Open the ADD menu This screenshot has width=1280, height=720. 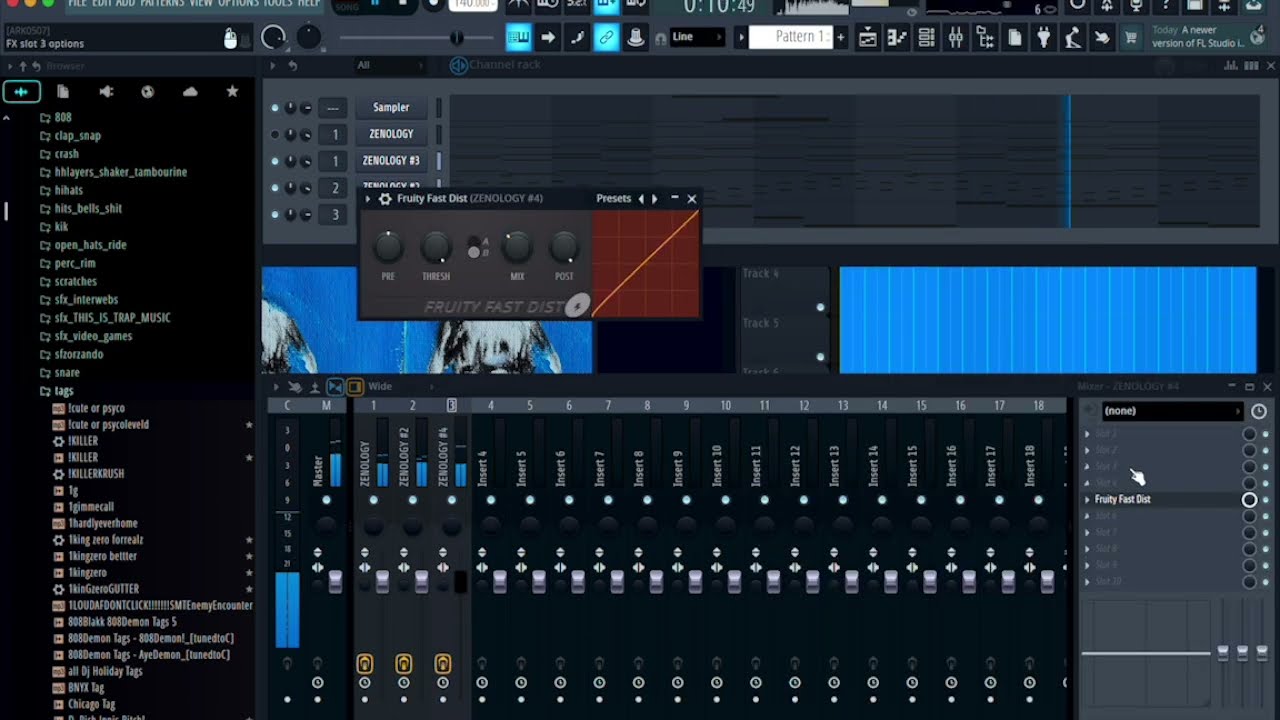point(125,4)
